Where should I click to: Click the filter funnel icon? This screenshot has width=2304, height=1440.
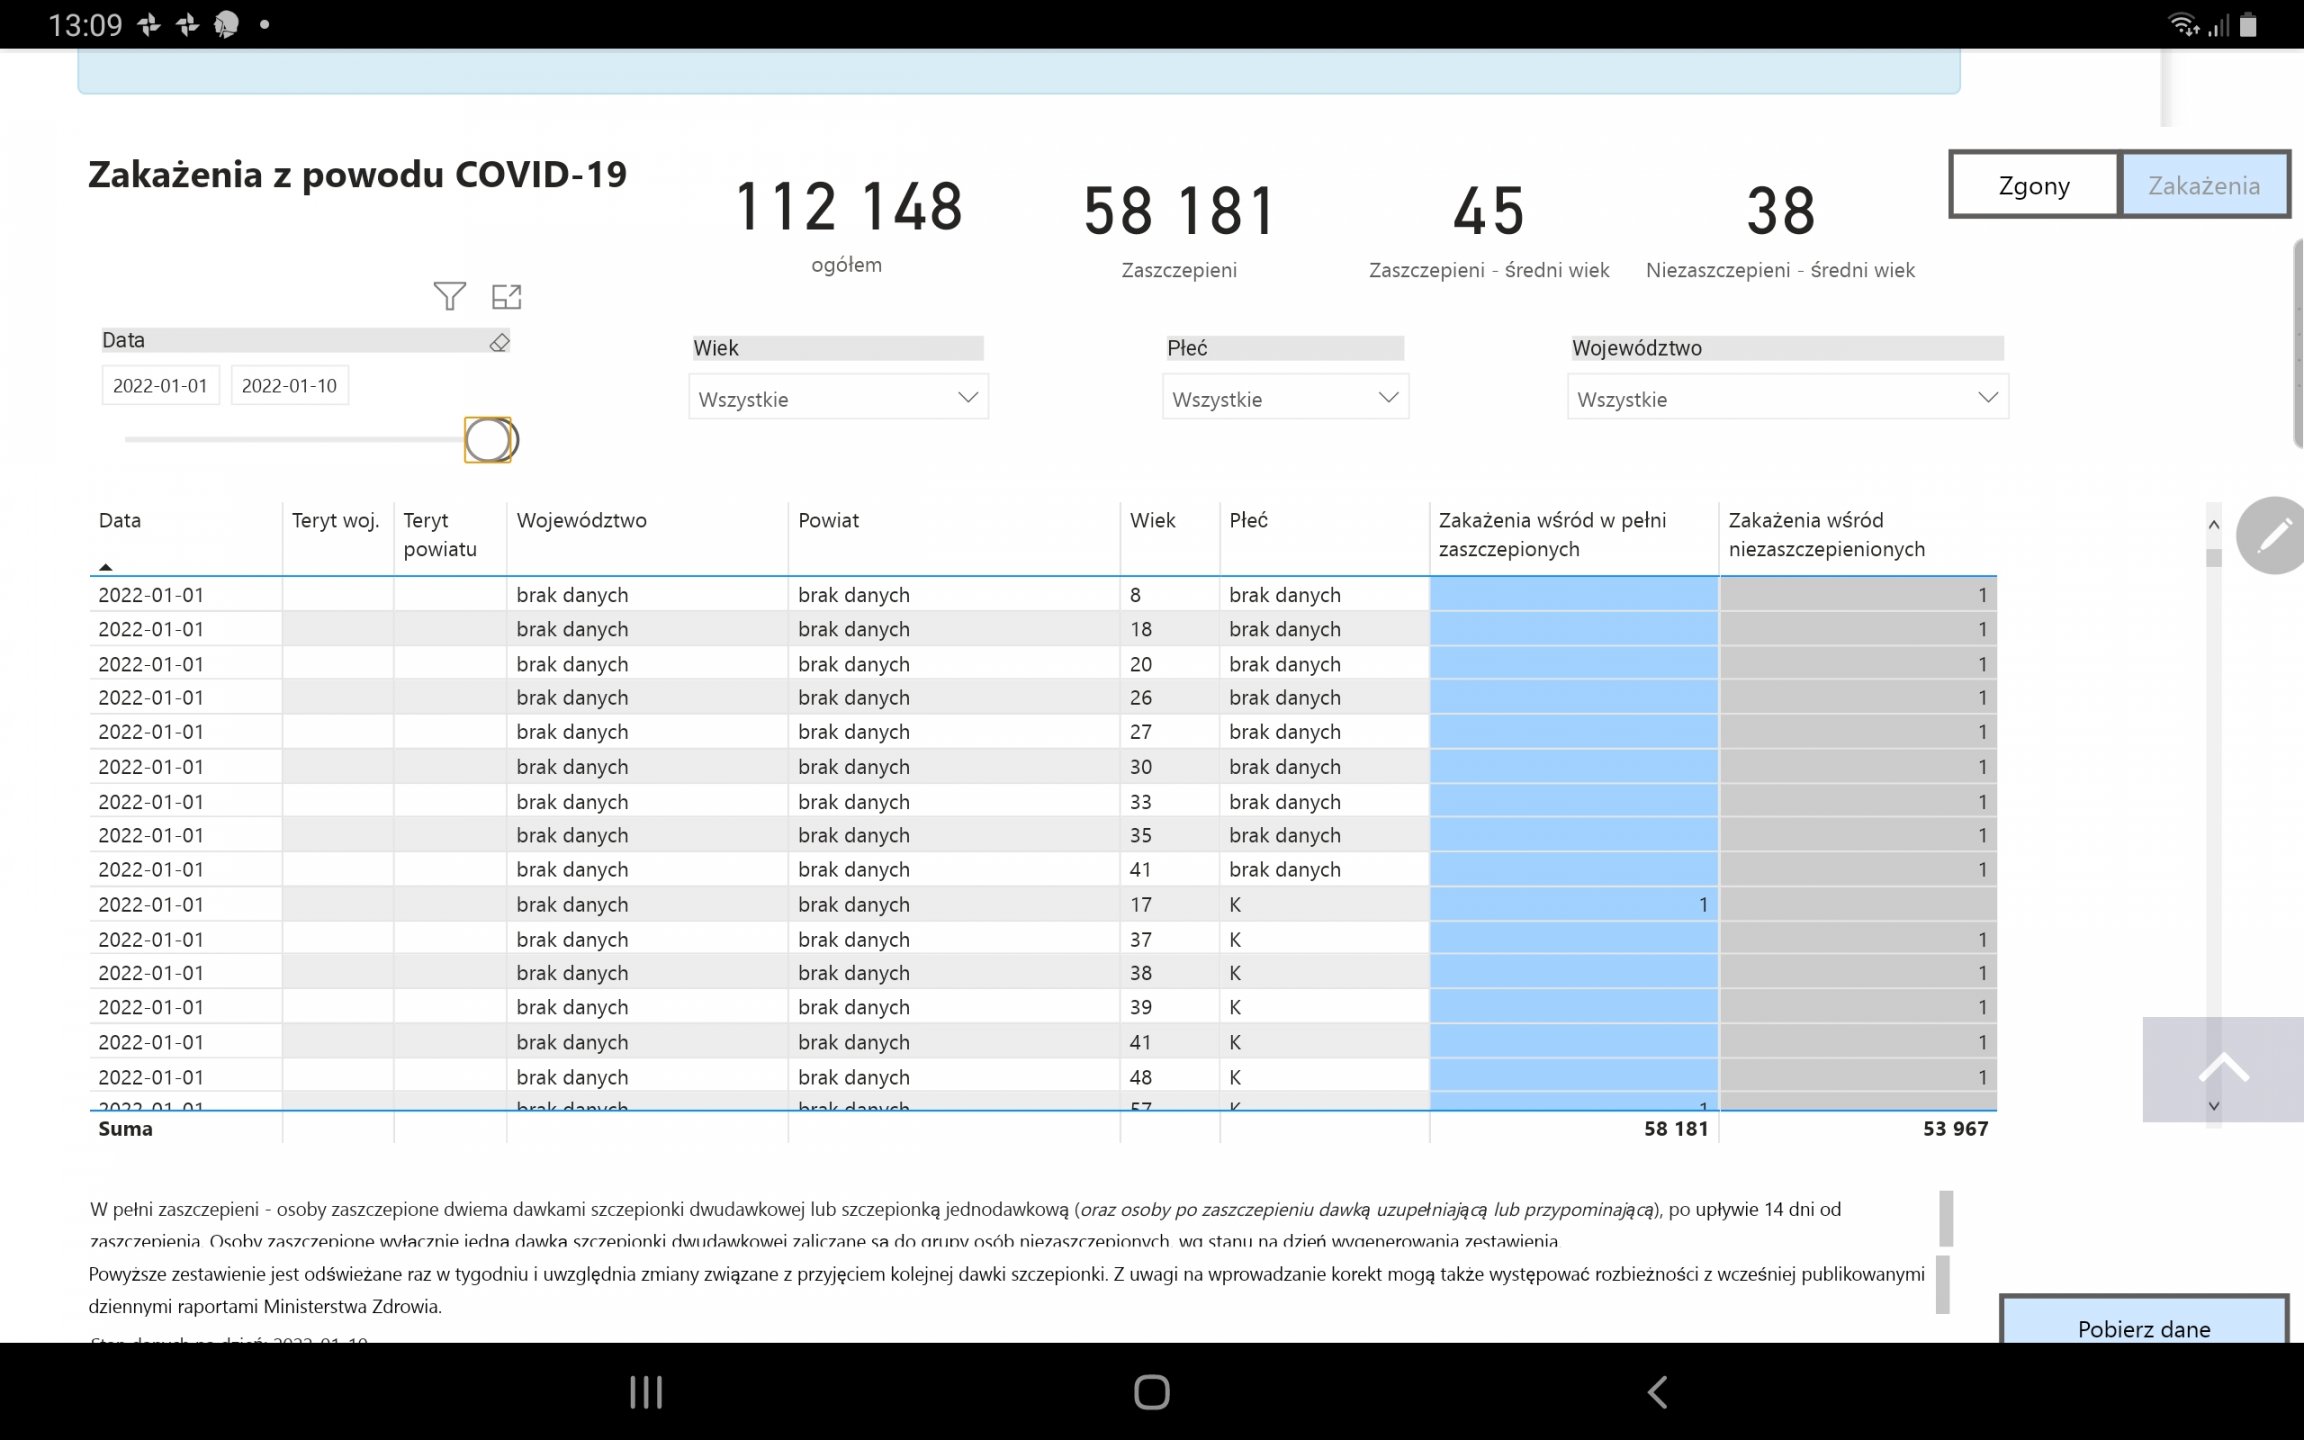[449, 296]
